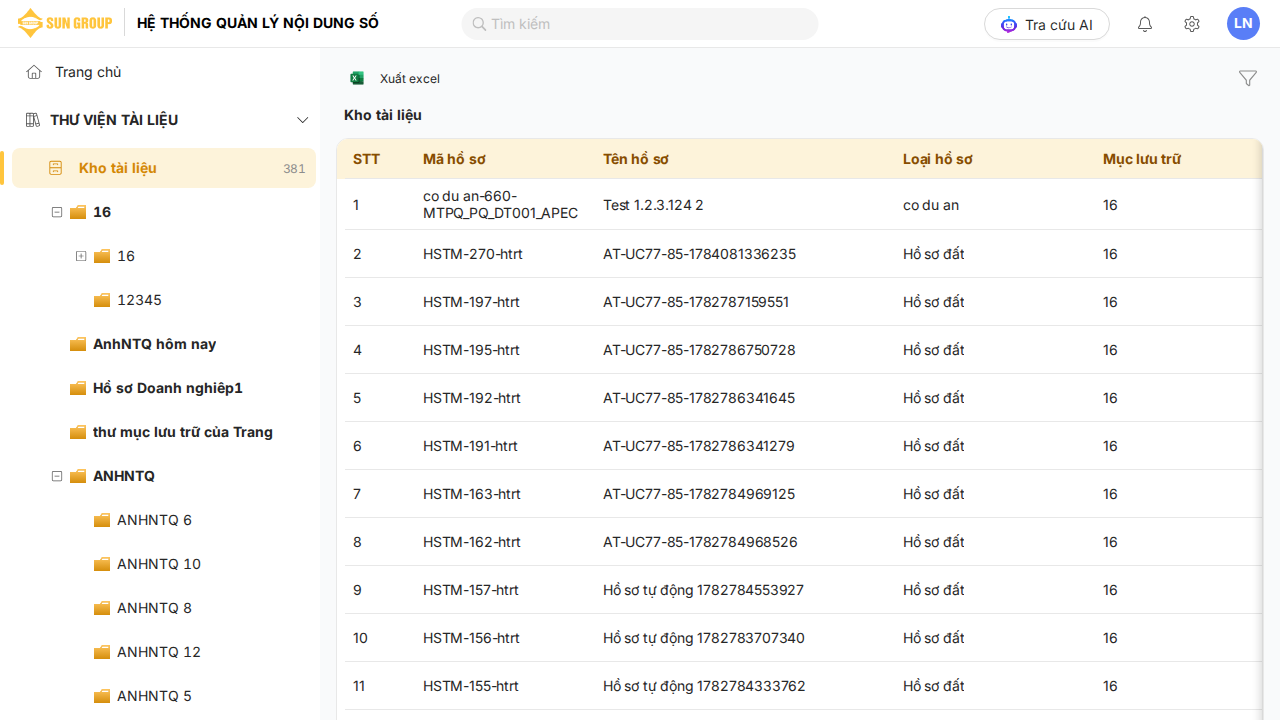
Task: Click the AI robot icon
Action: pyautogui.click(x=1009, y=24)
